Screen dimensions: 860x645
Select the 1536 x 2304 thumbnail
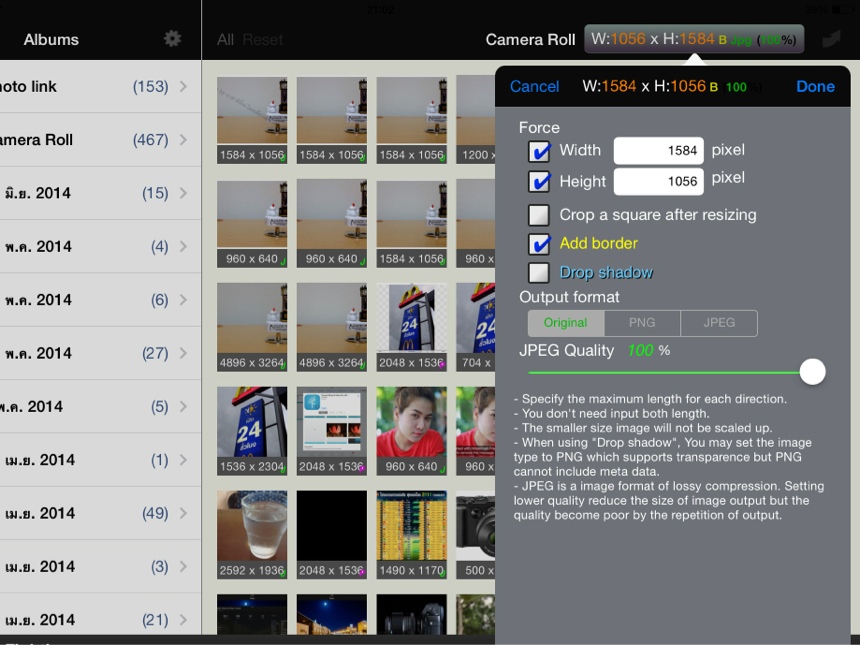(x=252, y=431)
